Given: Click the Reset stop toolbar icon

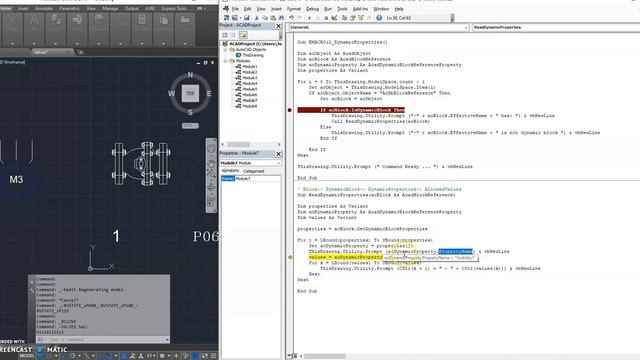Looking at the screenshot, I should click(326, 18).
